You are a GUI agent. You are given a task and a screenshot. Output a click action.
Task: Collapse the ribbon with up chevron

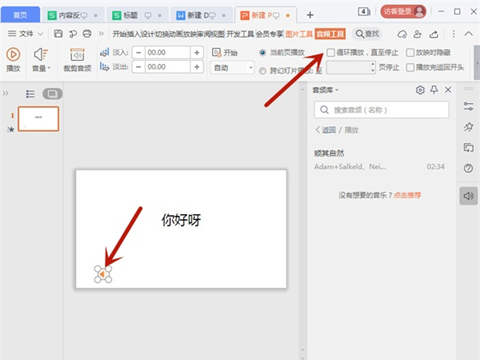468,34
